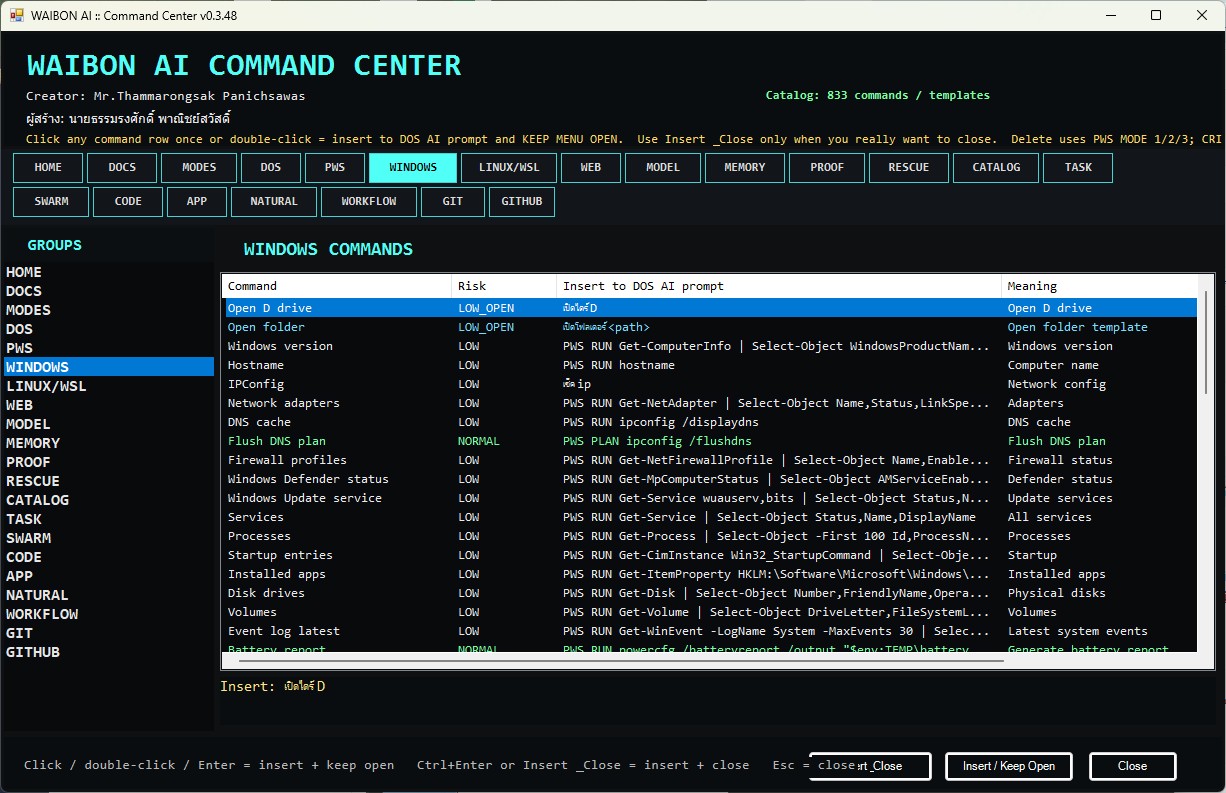
Task: Select the Event log latest row
Action: 710,631
